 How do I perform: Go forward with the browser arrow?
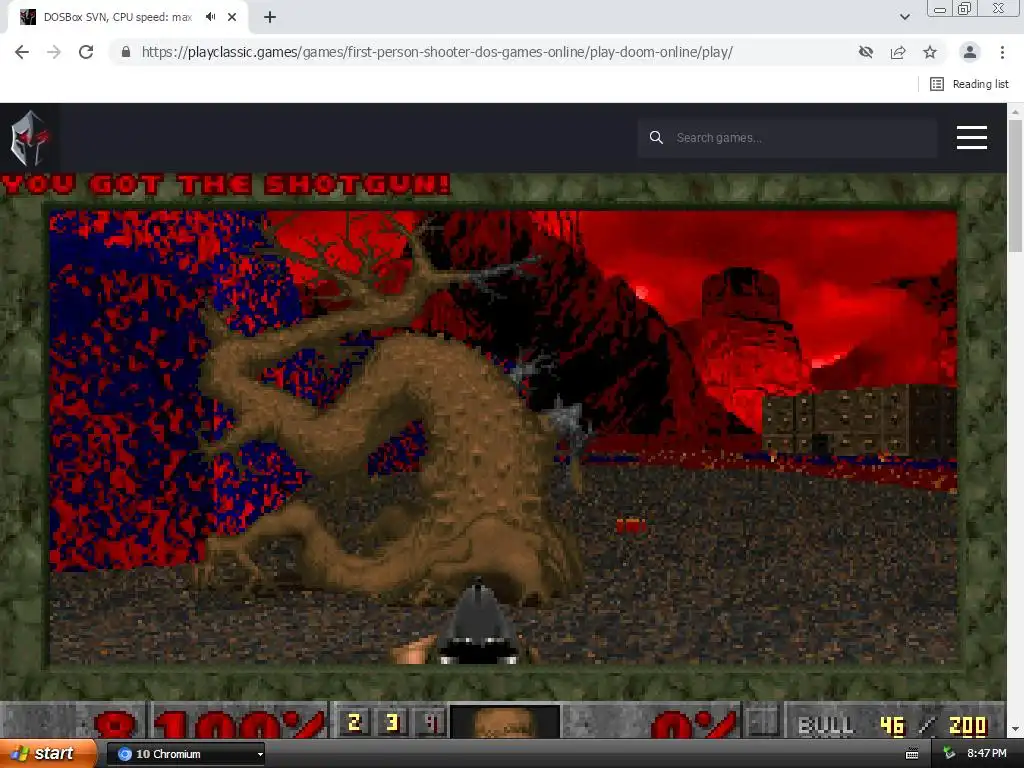pyautogui.click(x=54, y=52)
